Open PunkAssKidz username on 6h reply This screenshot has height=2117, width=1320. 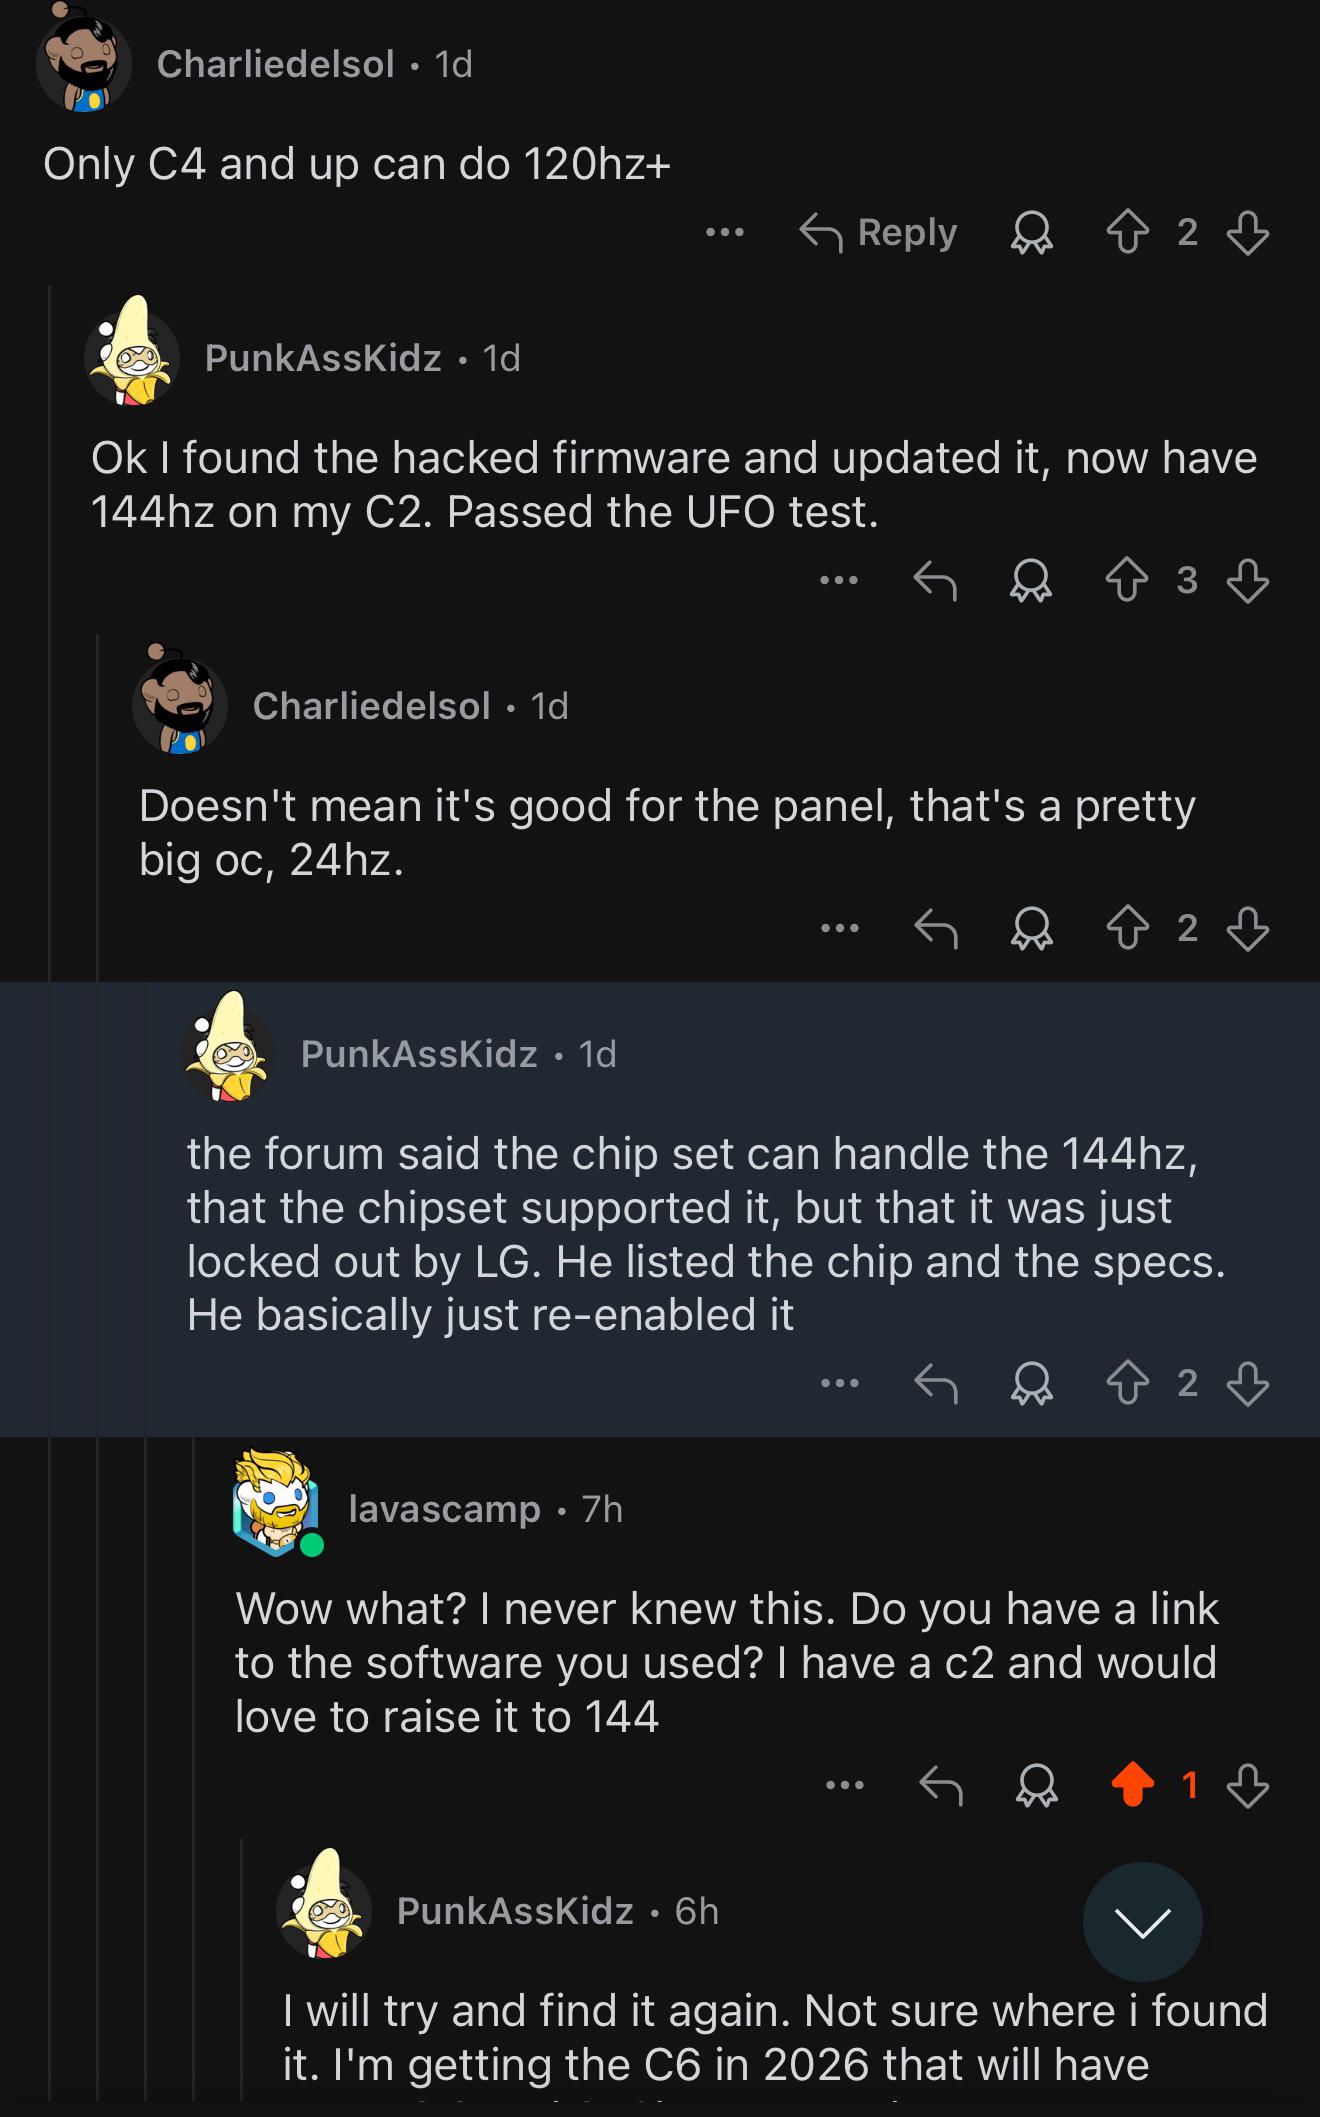tap(515, 1911)
